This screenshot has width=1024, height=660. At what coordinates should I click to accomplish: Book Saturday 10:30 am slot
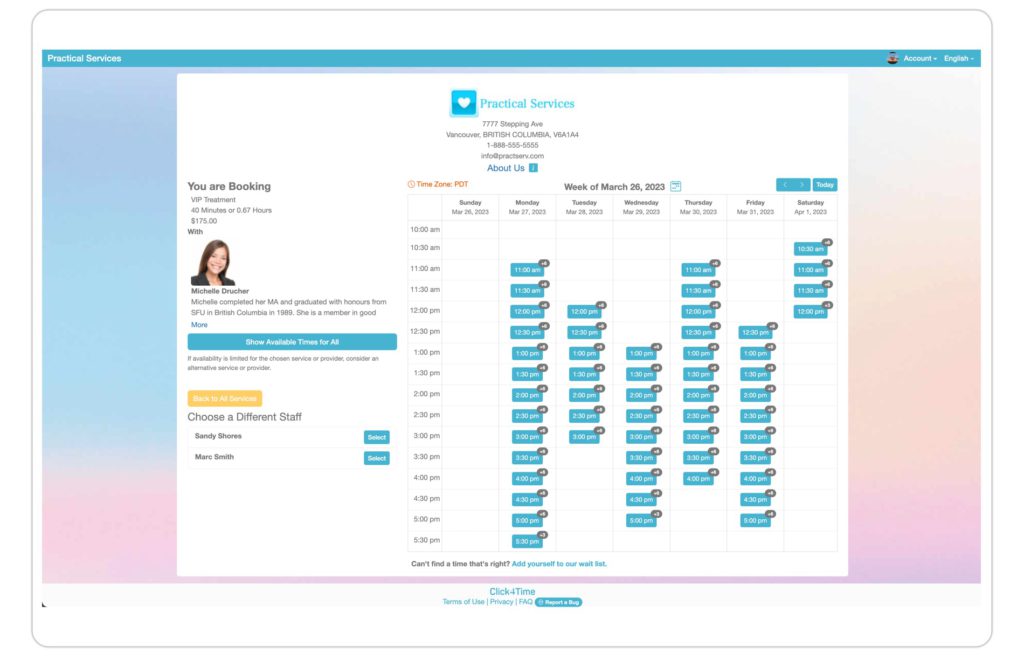810,249
